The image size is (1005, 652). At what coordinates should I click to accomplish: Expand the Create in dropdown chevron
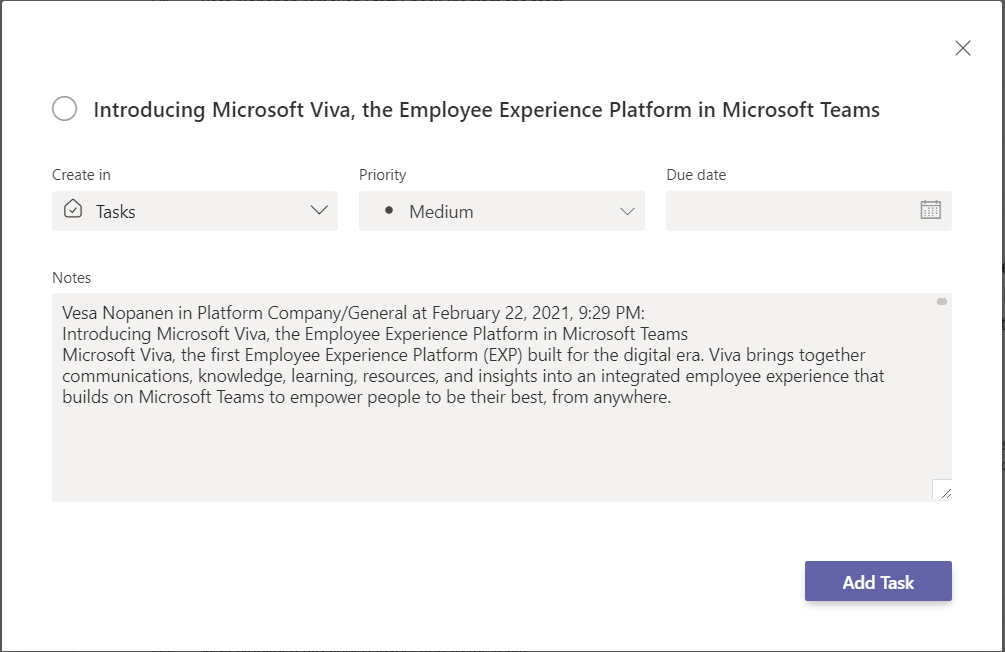click(319, 211)
